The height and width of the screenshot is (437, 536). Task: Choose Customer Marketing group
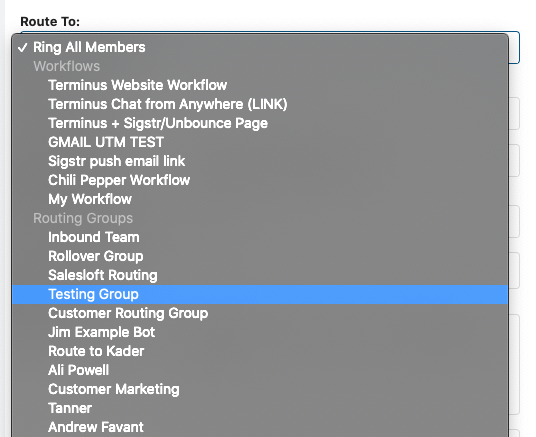[x=260, y=389]
